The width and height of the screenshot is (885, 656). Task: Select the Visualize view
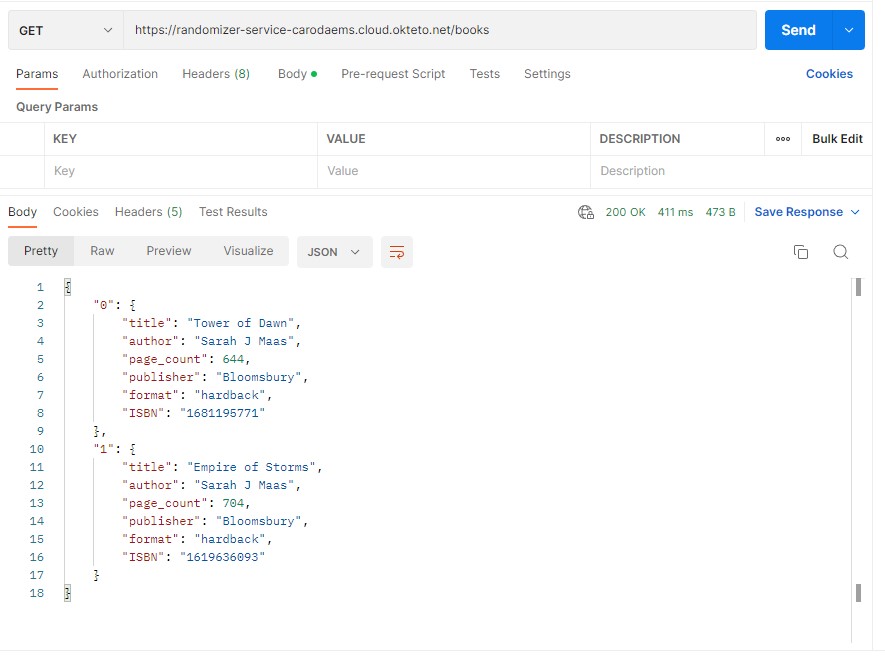[x=247, y=251]
